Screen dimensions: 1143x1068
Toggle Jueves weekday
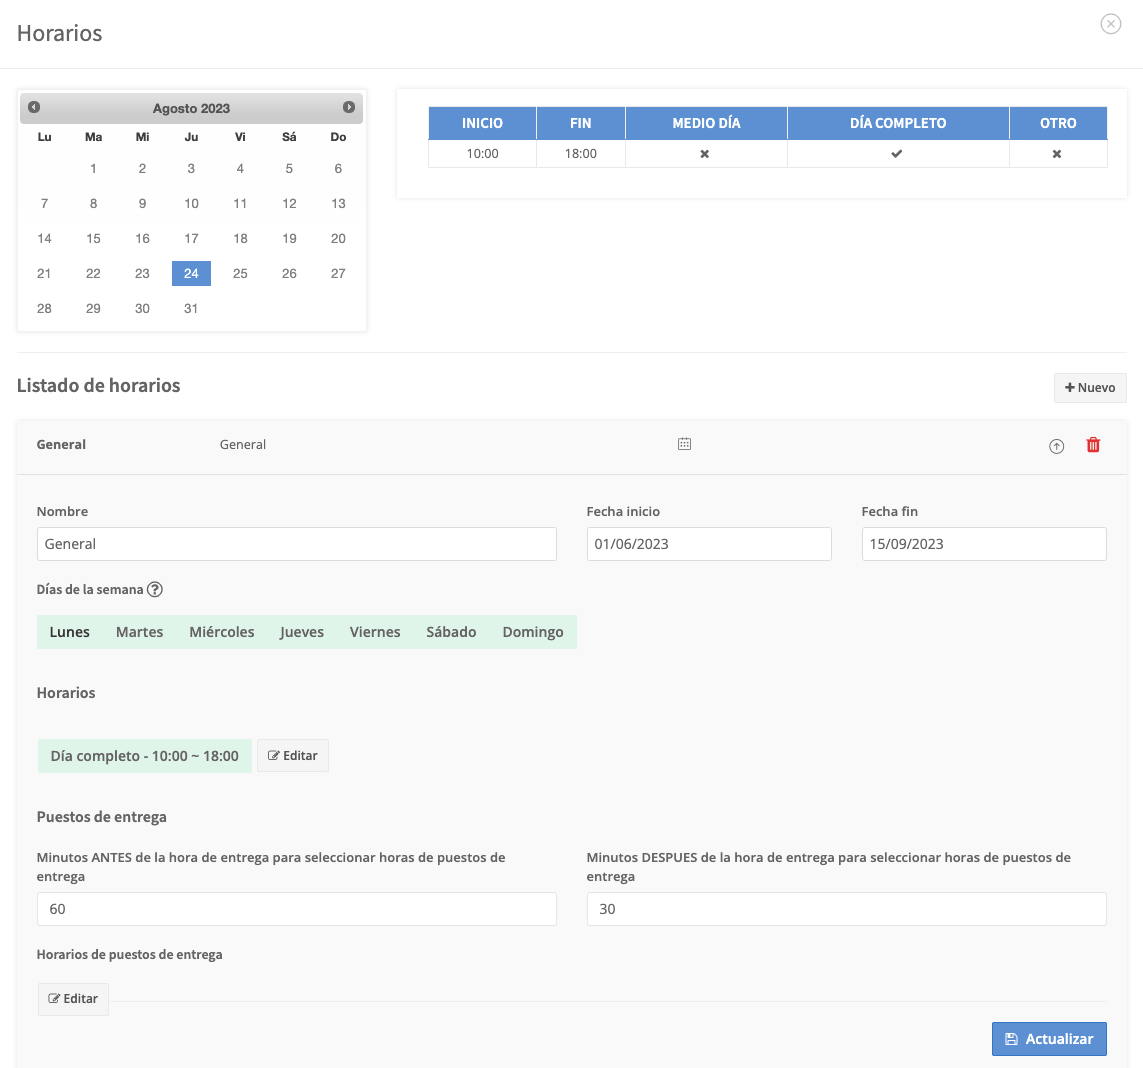pyautogui.click(x=302, y=632)
